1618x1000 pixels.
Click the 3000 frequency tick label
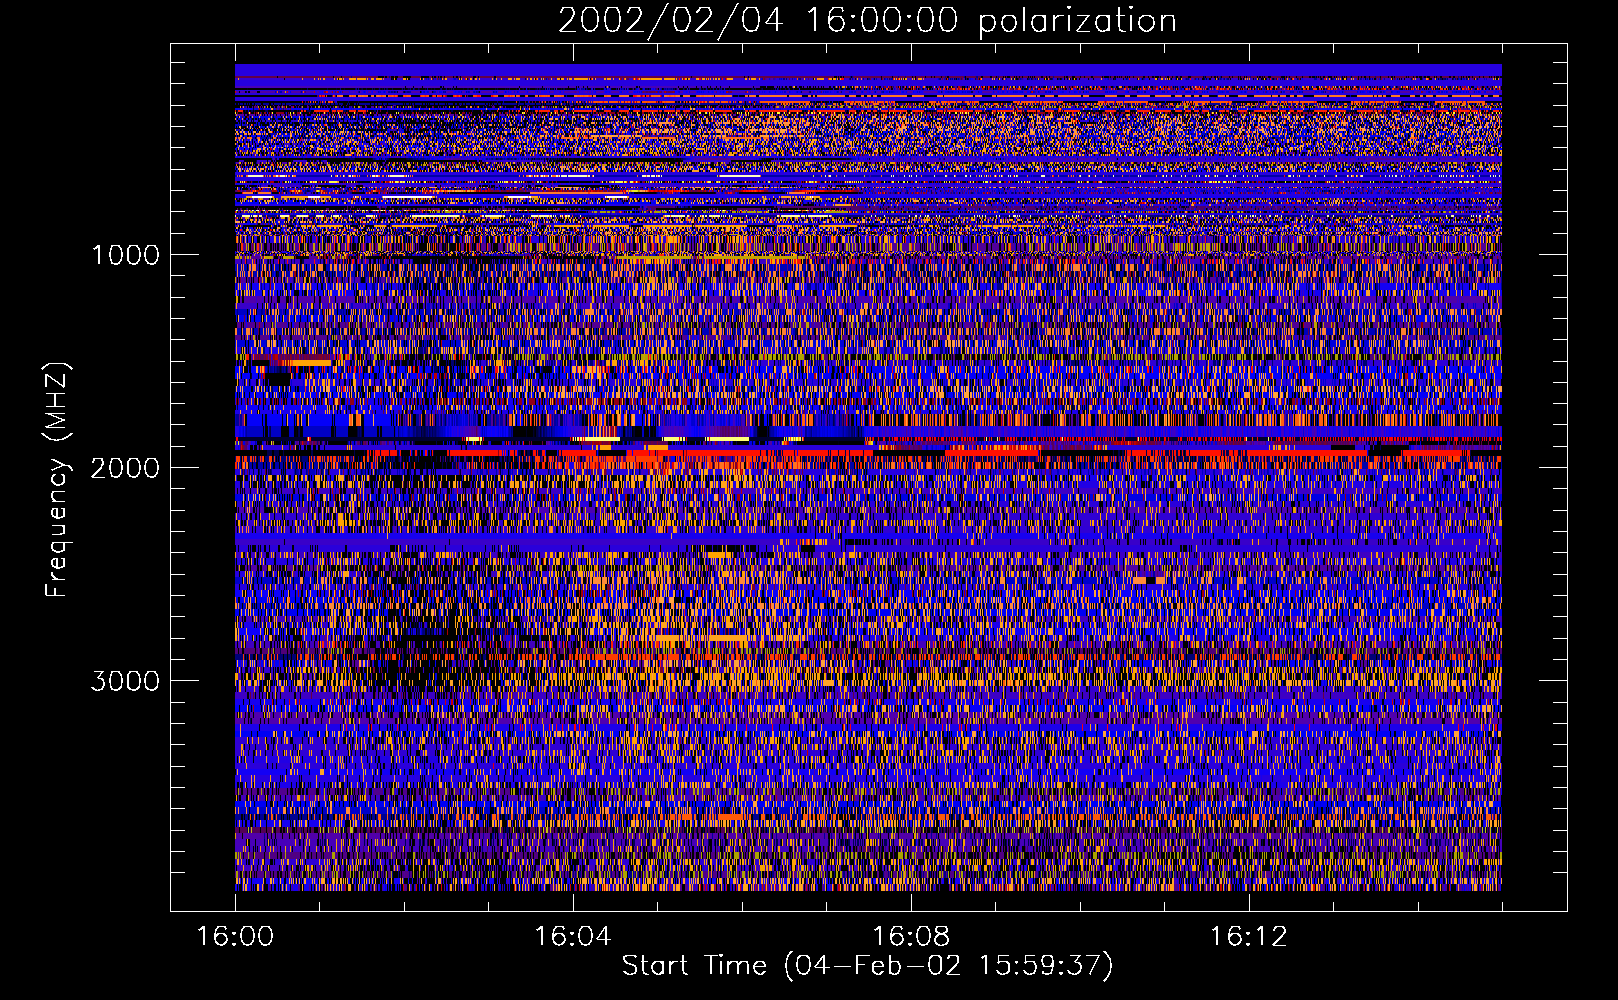(x=125, y=681)
